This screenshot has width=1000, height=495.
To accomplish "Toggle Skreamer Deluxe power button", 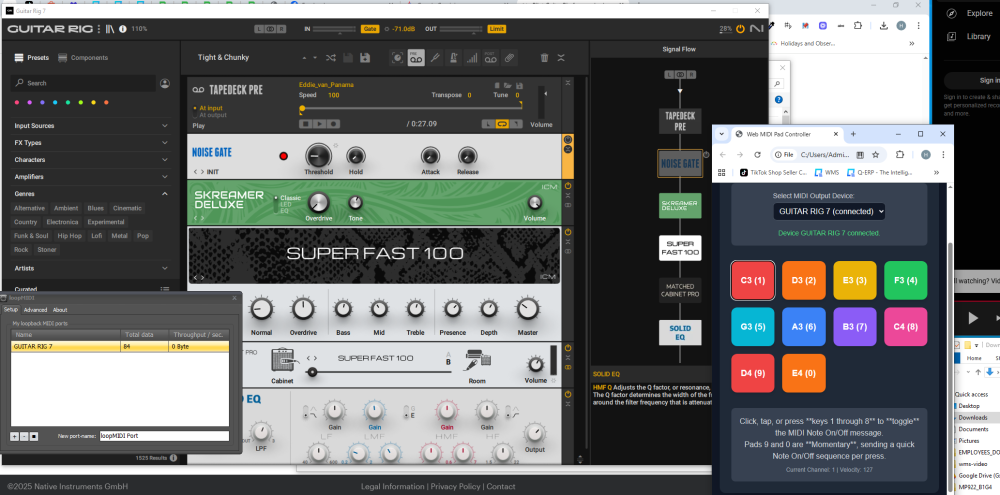I will [568, 186].
